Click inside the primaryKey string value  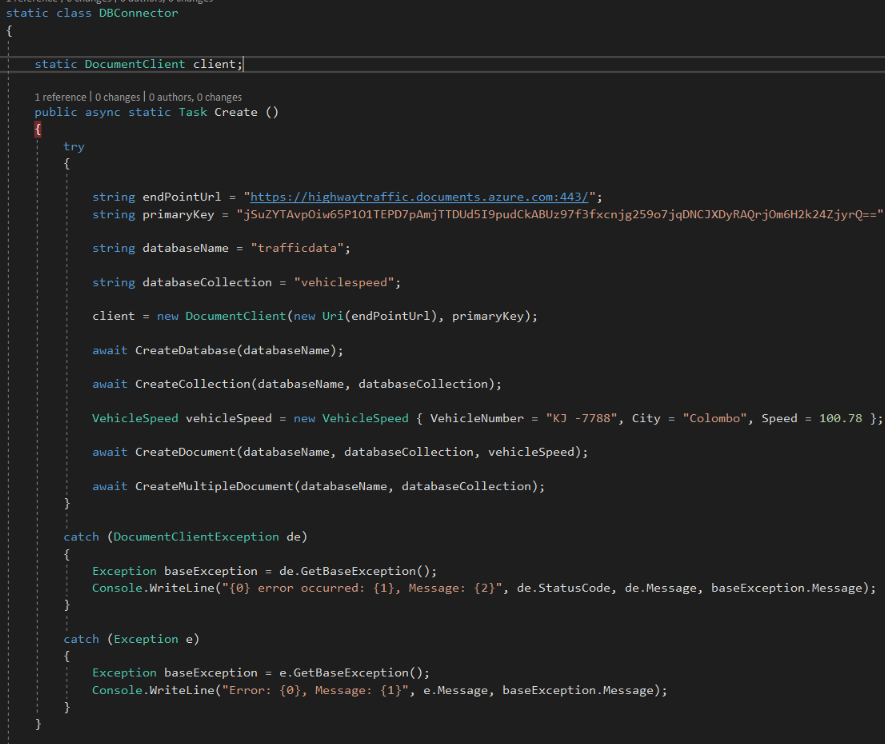[x=559, y=215]
